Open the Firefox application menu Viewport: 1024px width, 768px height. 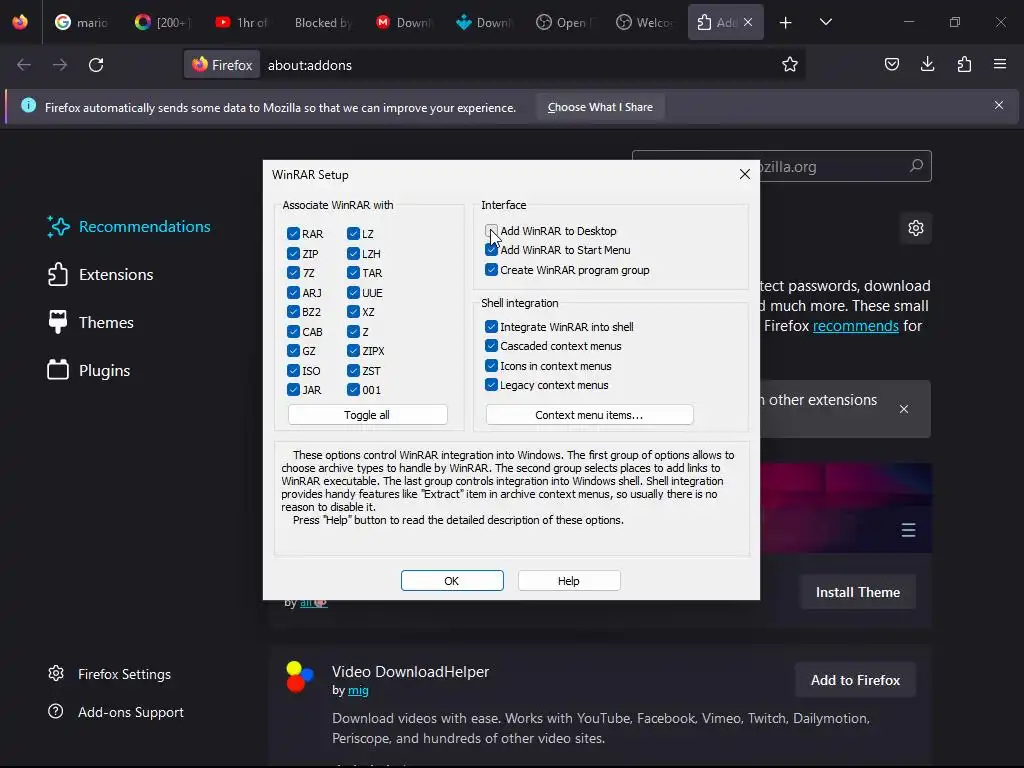click(1000, 64)
